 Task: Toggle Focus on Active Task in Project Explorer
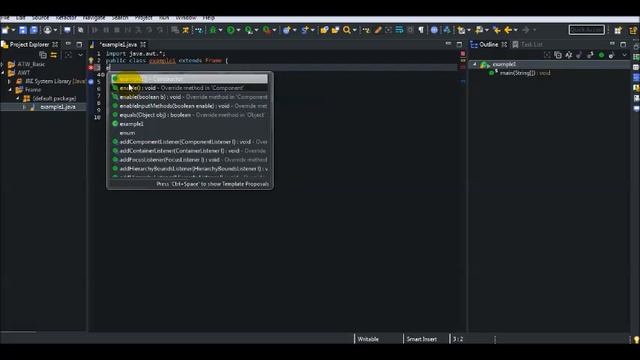point(68,55)
